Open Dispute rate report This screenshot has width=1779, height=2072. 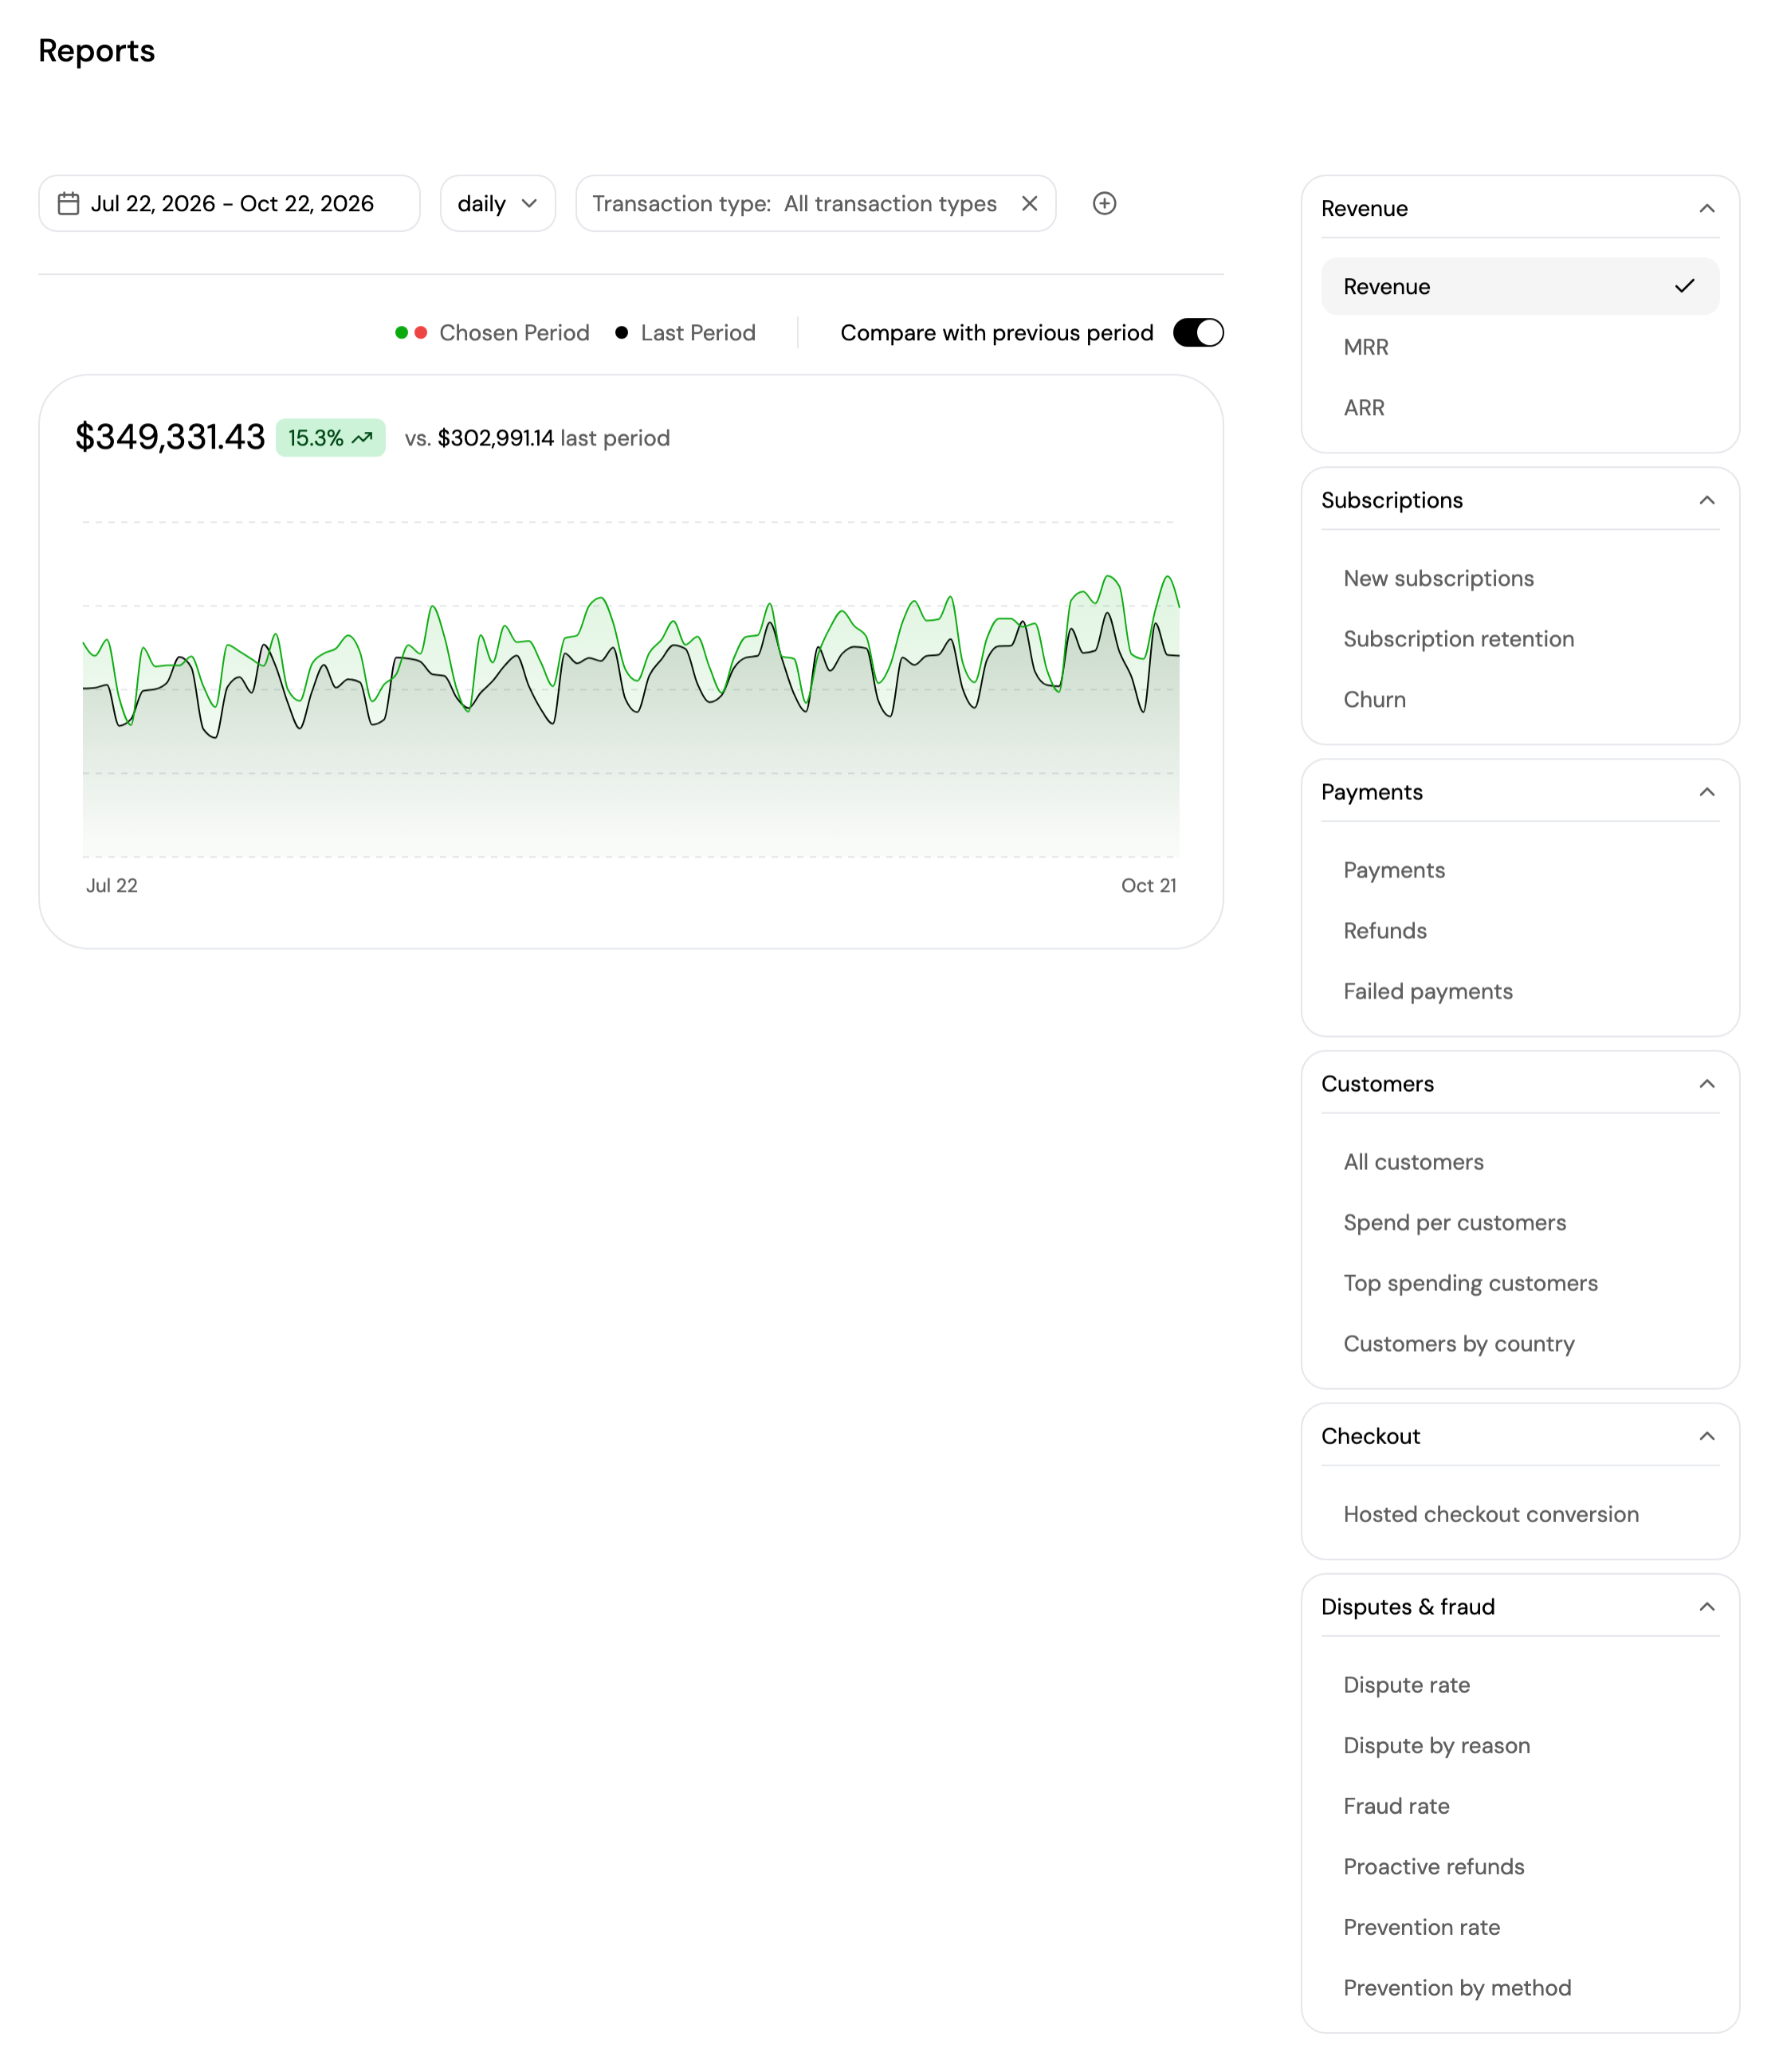[1519, 1686]
